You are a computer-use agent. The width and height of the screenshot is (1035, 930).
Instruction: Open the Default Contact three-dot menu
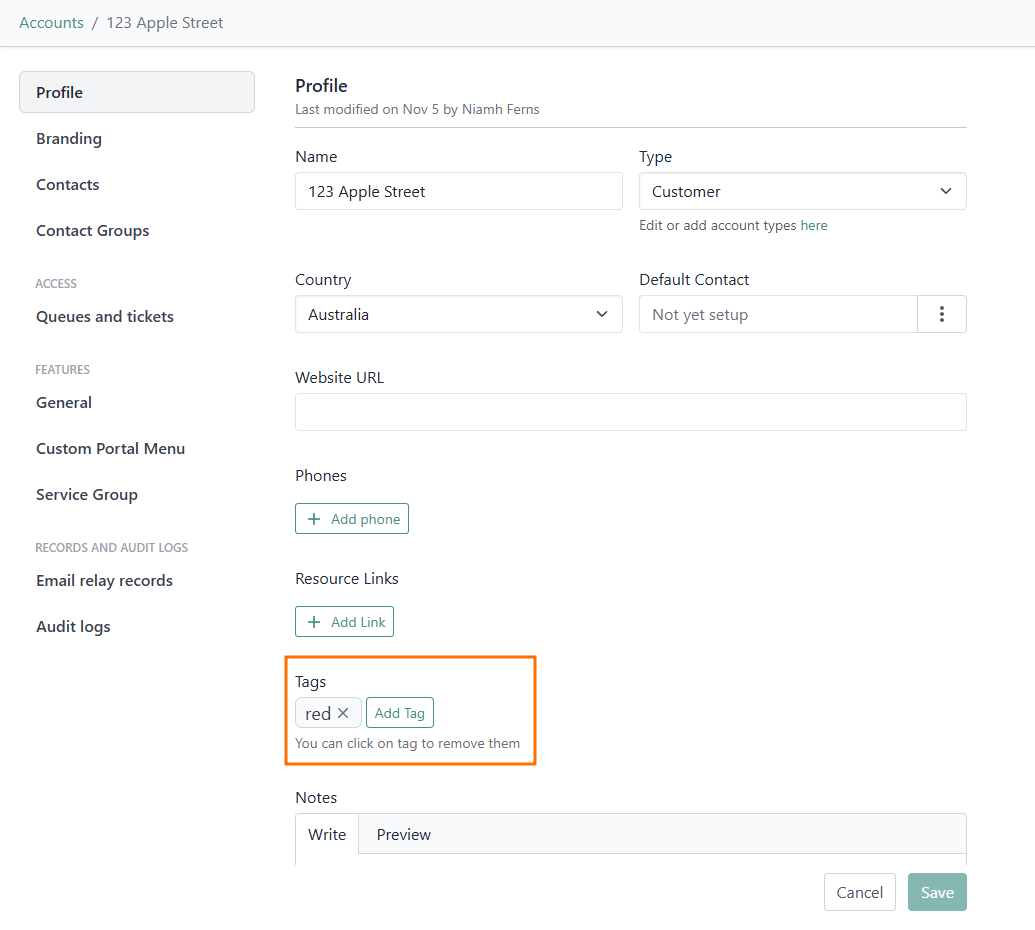point(942,314)
